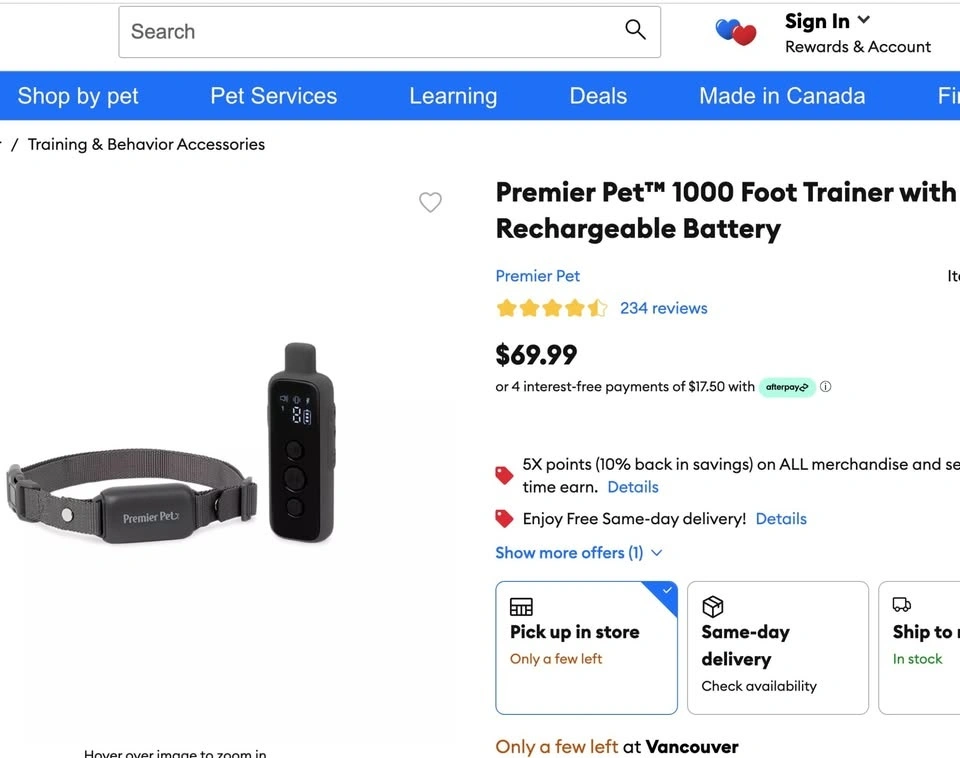960x758 pixels.
Task: Open the Pet Services menu
Action: (273, 96)
